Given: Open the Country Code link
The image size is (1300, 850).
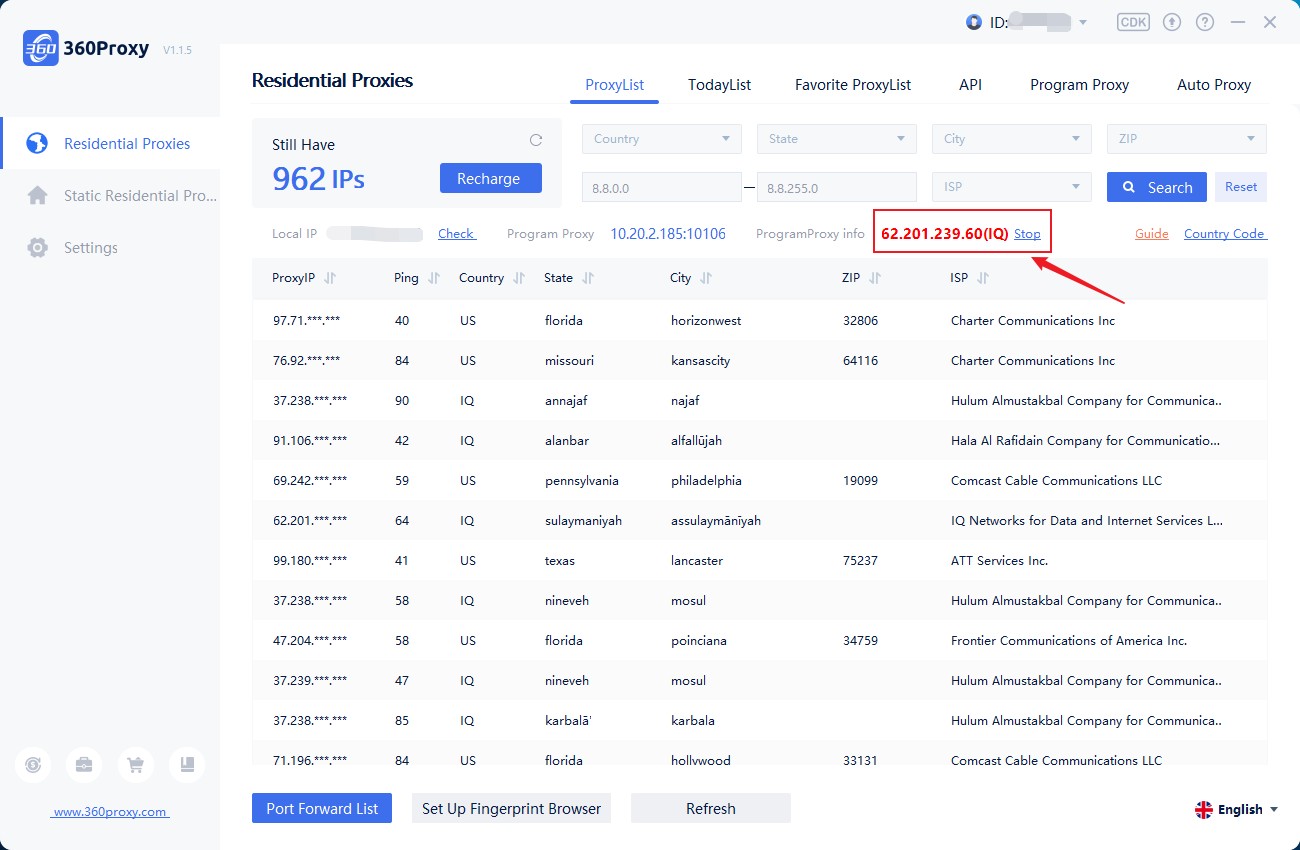Looking at the screenshot, I should [1225, 234].
